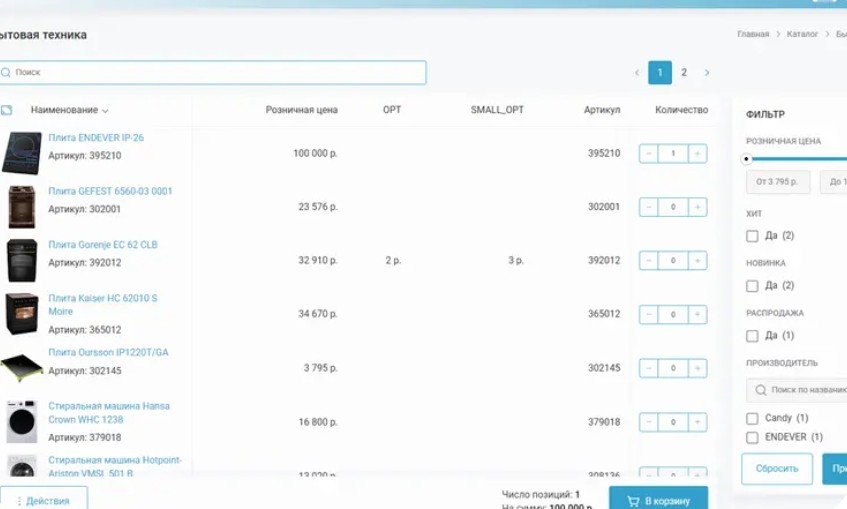The width and height of the screenshot is (847, 509).
Task: Open page 2 in pagination
Action: click(x=684, y=72)
